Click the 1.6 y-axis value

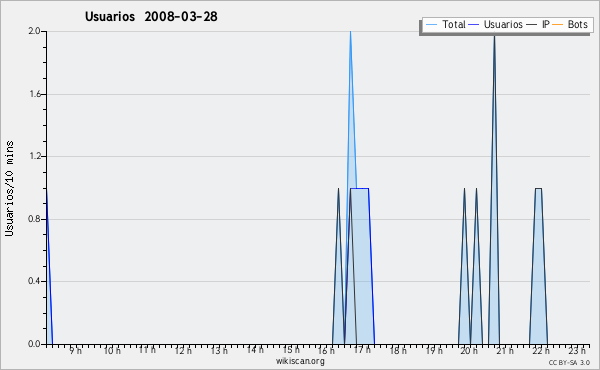tap(35, 94)
